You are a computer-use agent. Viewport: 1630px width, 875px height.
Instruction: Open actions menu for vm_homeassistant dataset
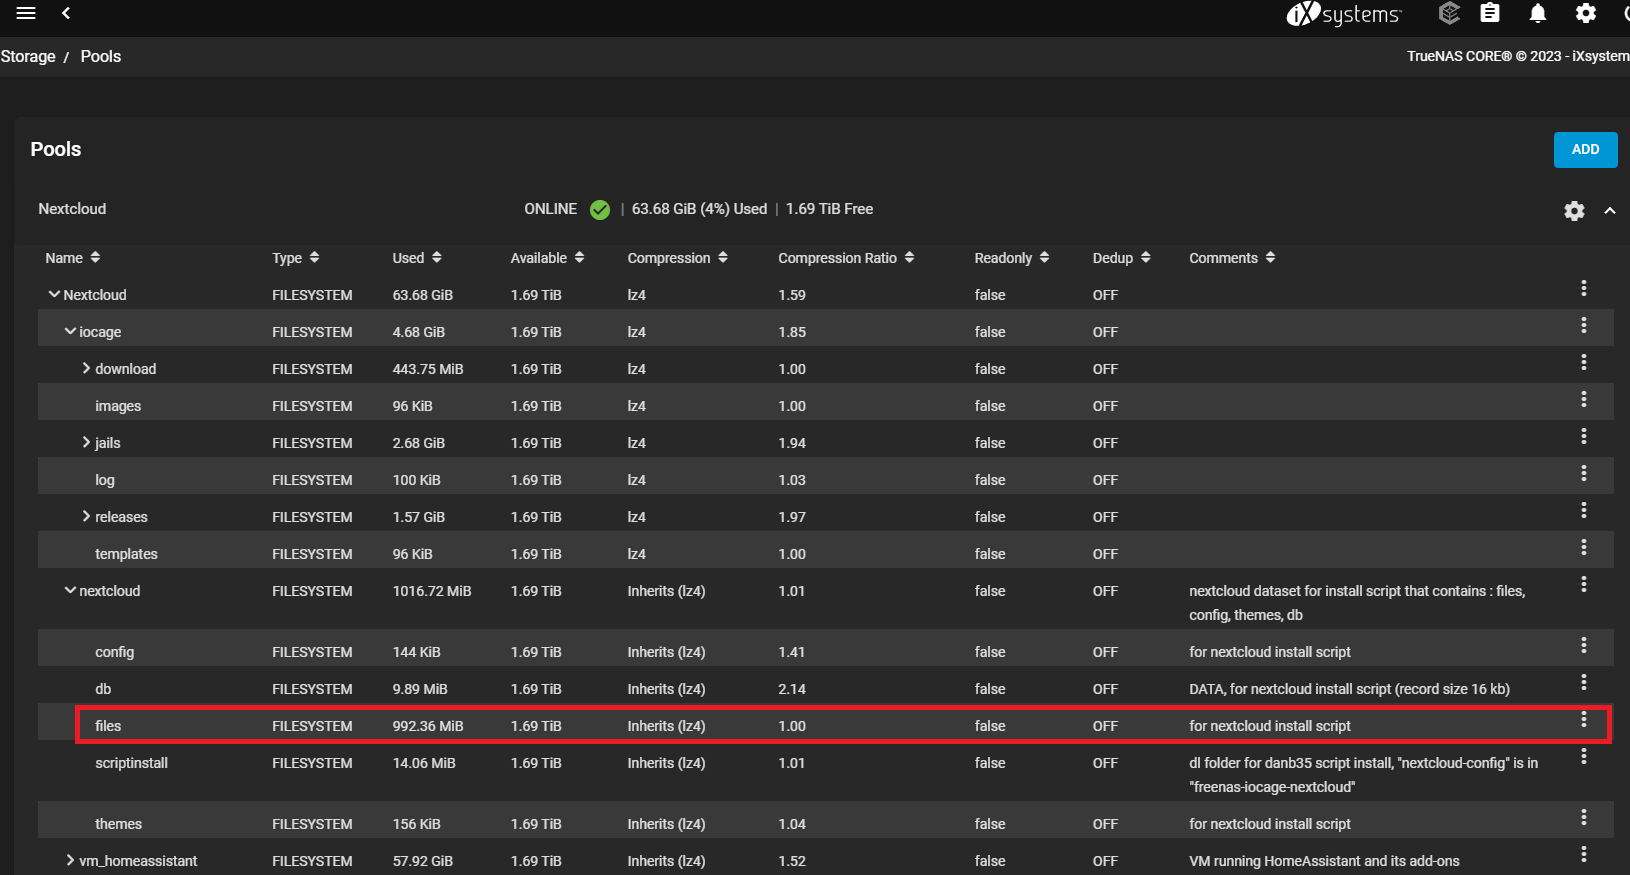point(1584,854)
